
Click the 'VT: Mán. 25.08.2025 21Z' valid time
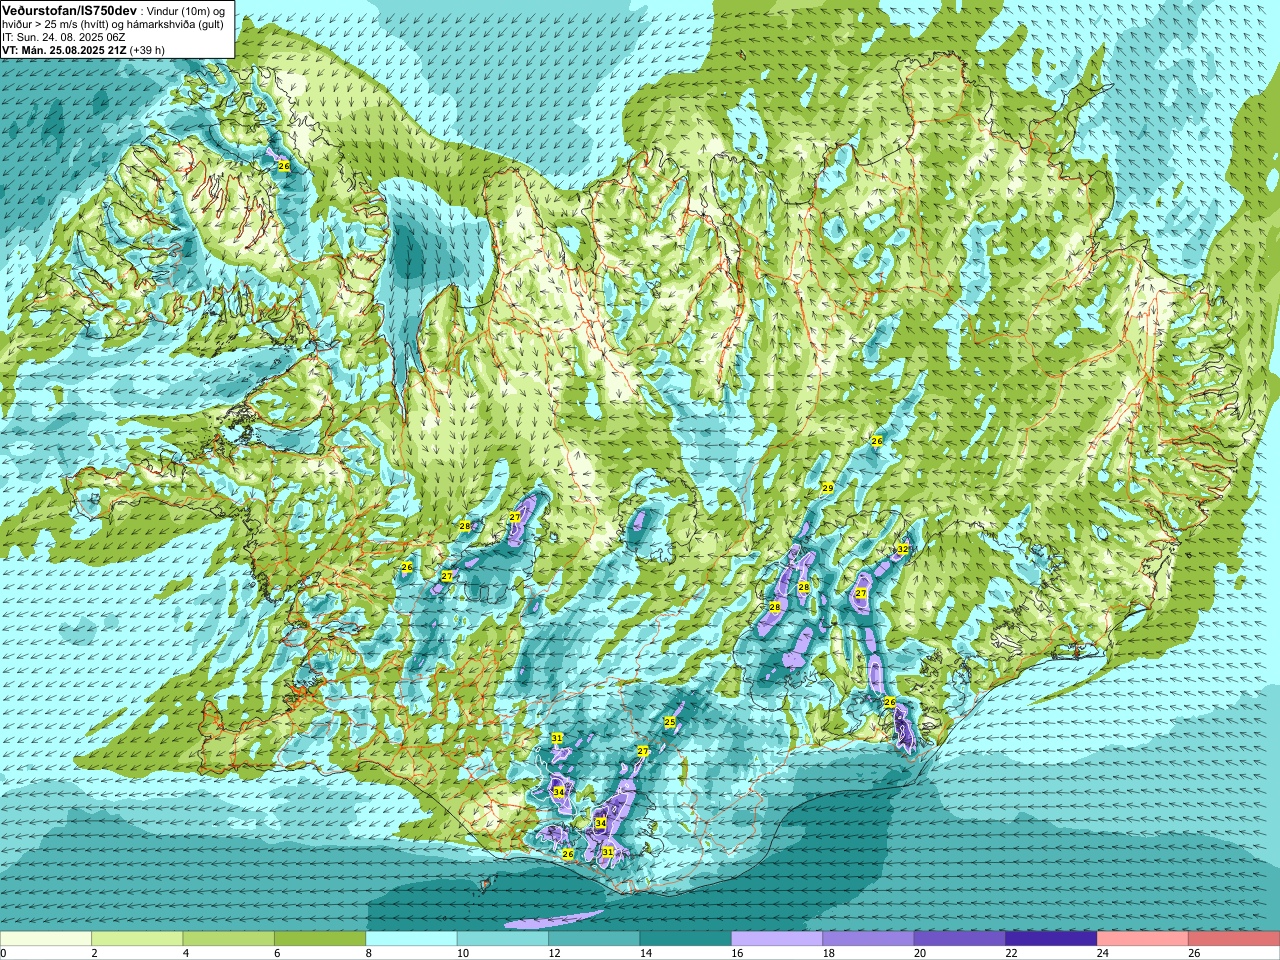point(64,50)
